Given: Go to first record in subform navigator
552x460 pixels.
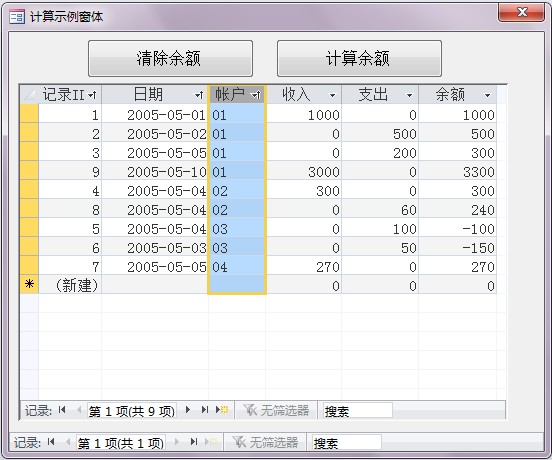Looking at the screenshot, I should point(62,410).
